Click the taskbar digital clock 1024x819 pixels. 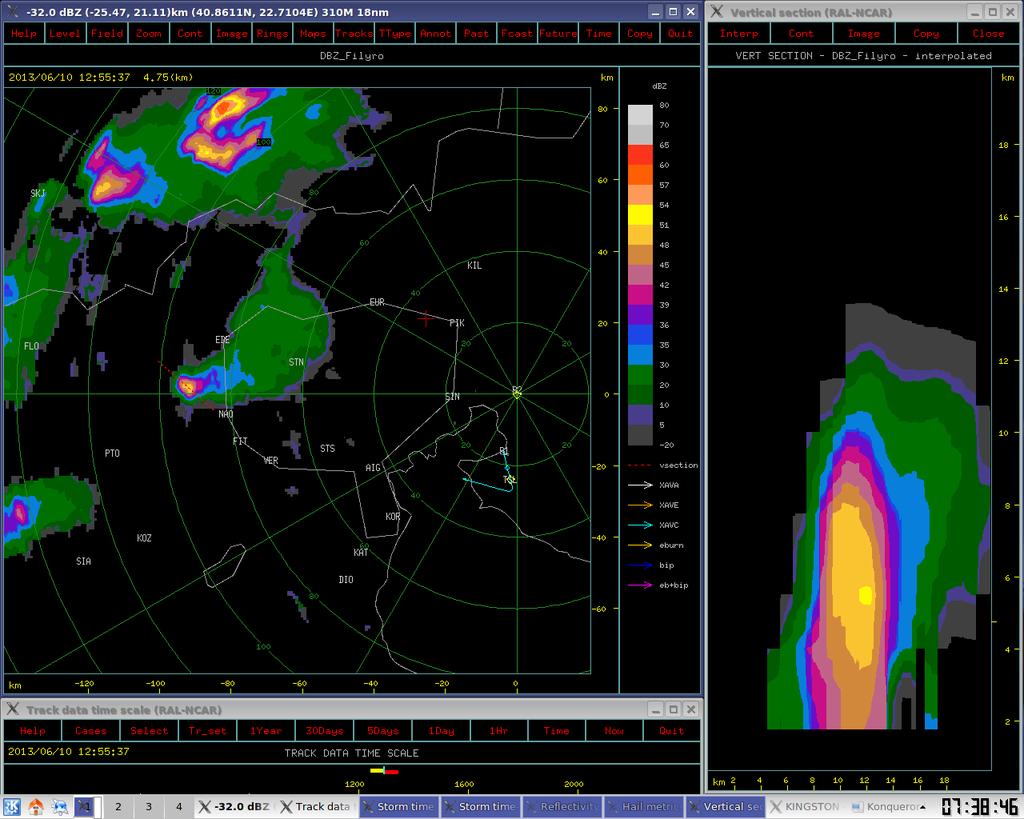pyautogui.click(x=980, y=807)
